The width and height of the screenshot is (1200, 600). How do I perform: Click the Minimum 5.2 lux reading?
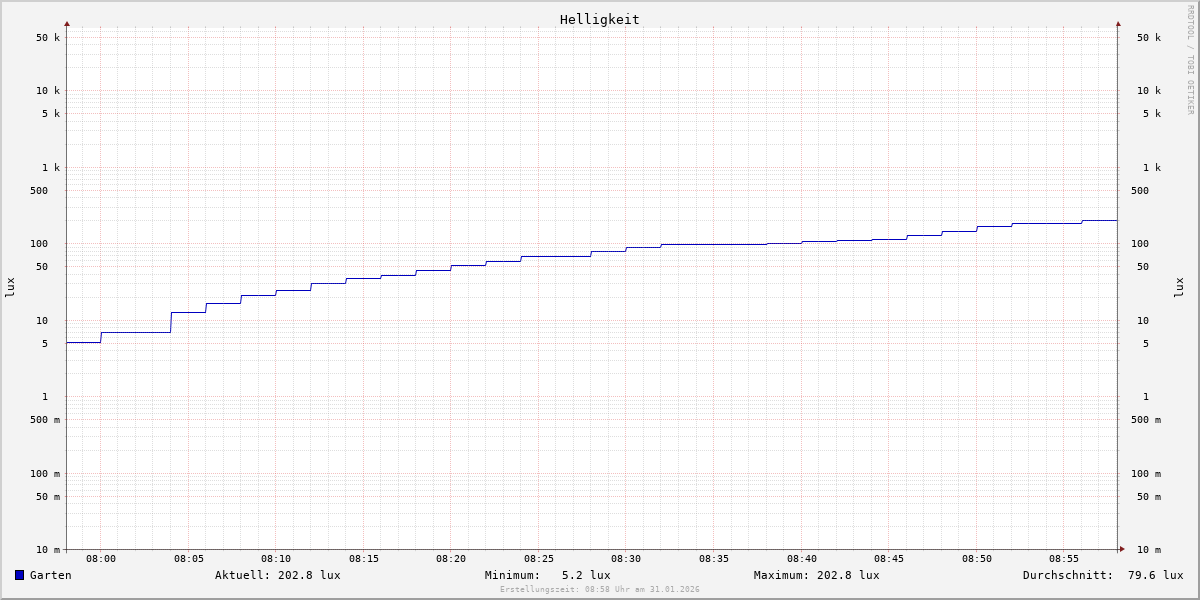[x=547, y=575]
